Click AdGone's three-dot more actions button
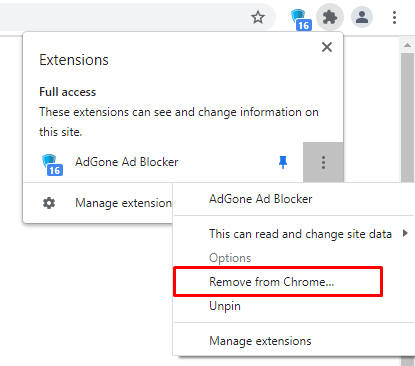This screenshot has height=366, width=415. pos(323,162)
